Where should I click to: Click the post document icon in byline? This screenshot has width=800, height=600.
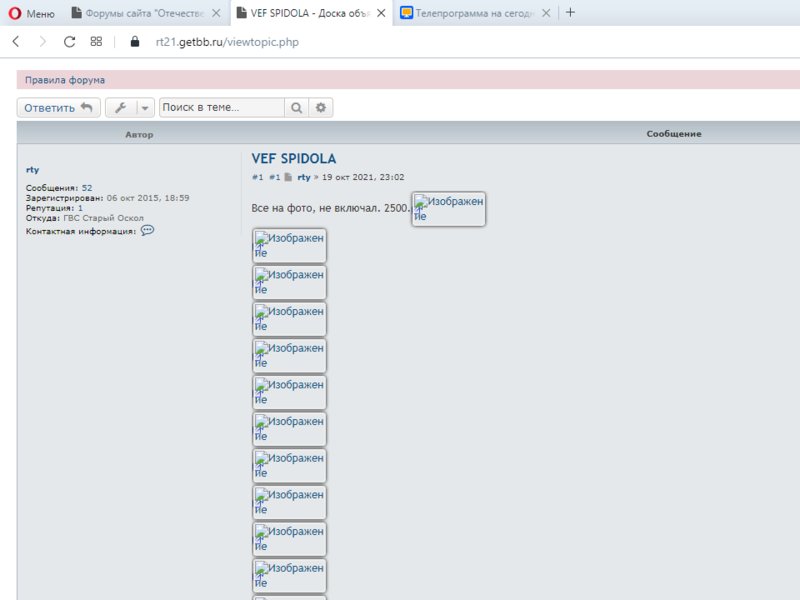pyautogui.click(x=288, y=177)
